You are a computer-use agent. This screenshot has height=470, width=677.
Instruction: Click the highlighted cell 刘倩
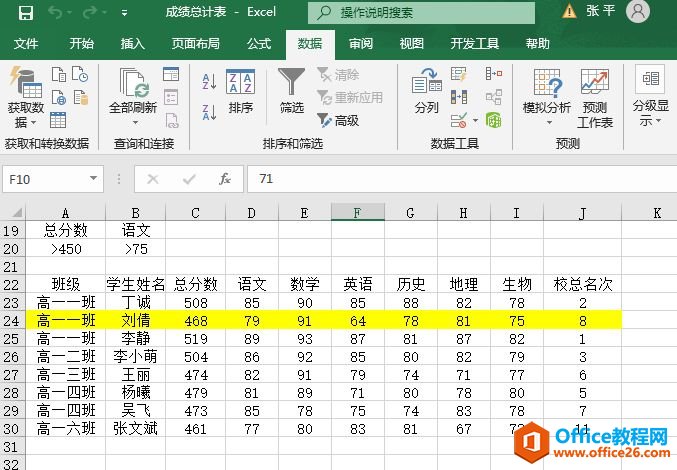point(136,321)
